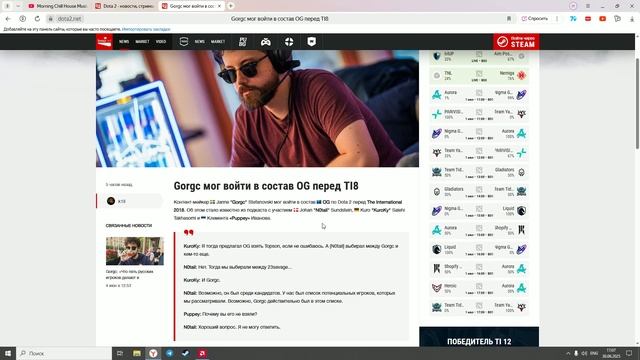Screen dimensions: 640x360
Task: Open the match with Liquid left and Nigma G. right
Action: (x=479, y=249)
